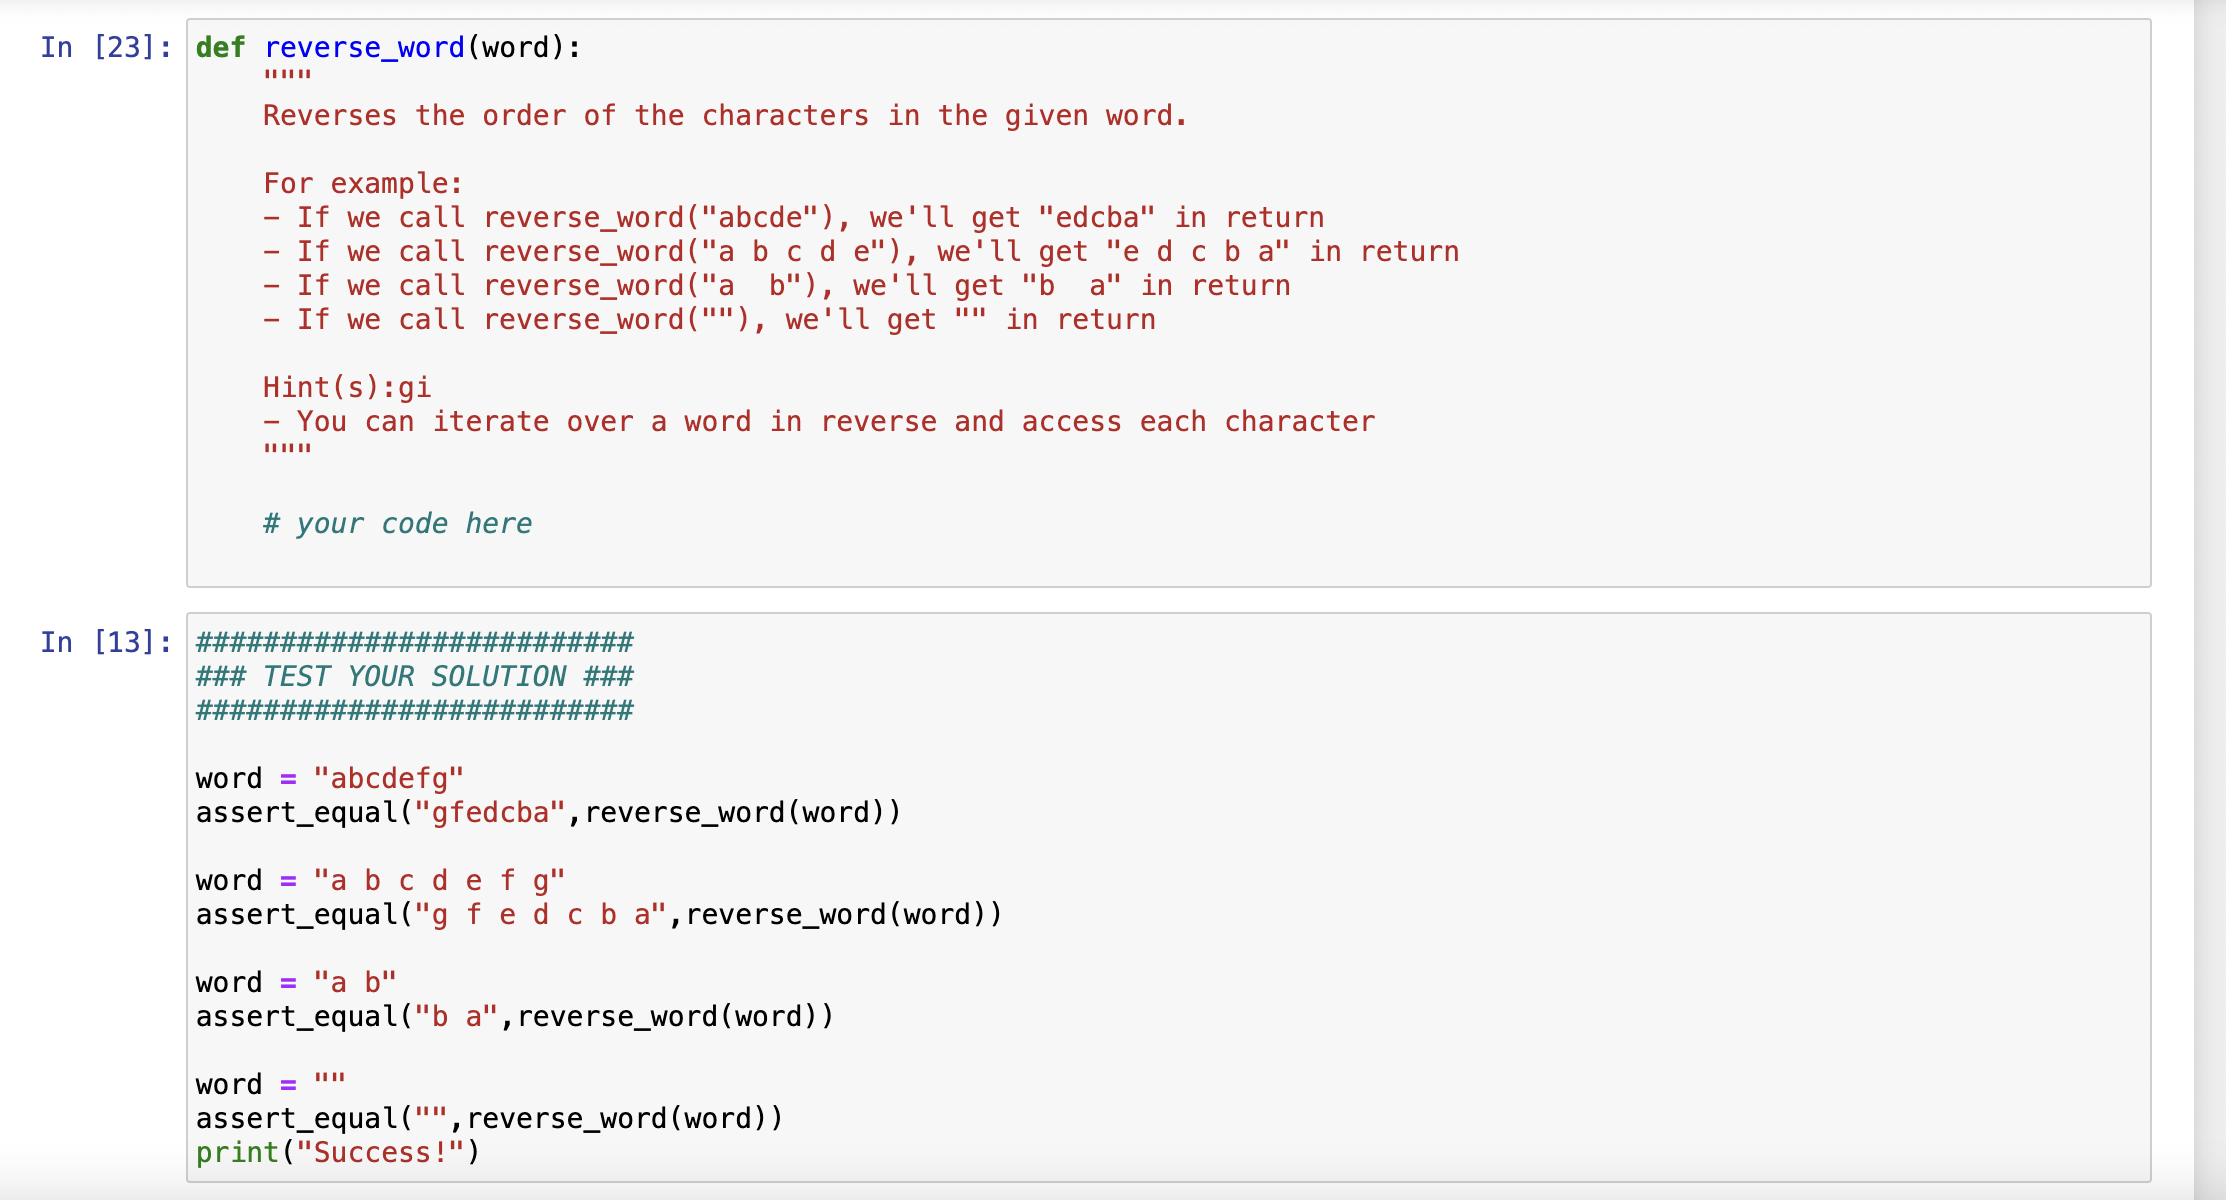Select the word = "abcdefg" assignment line
This screenshot has height=1200, width=2226.
click(x=330, y=777)
